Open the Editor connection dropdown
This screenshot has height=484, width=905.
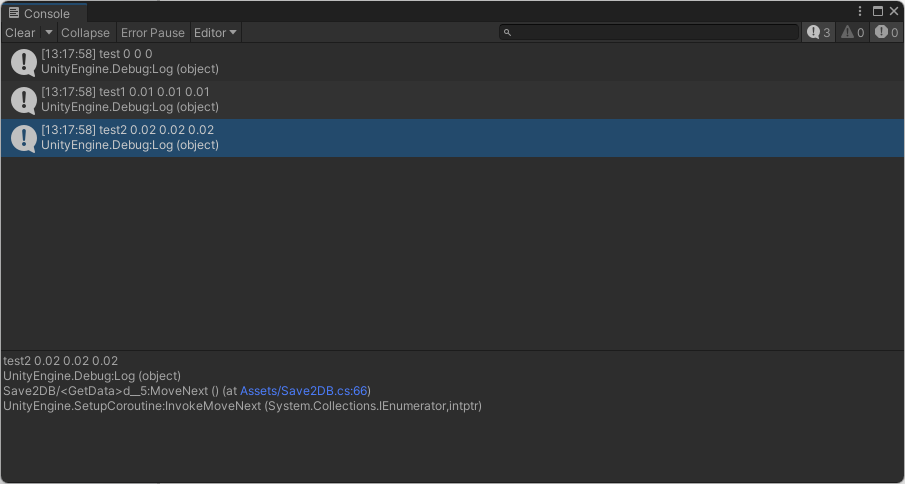pos(215,33)
